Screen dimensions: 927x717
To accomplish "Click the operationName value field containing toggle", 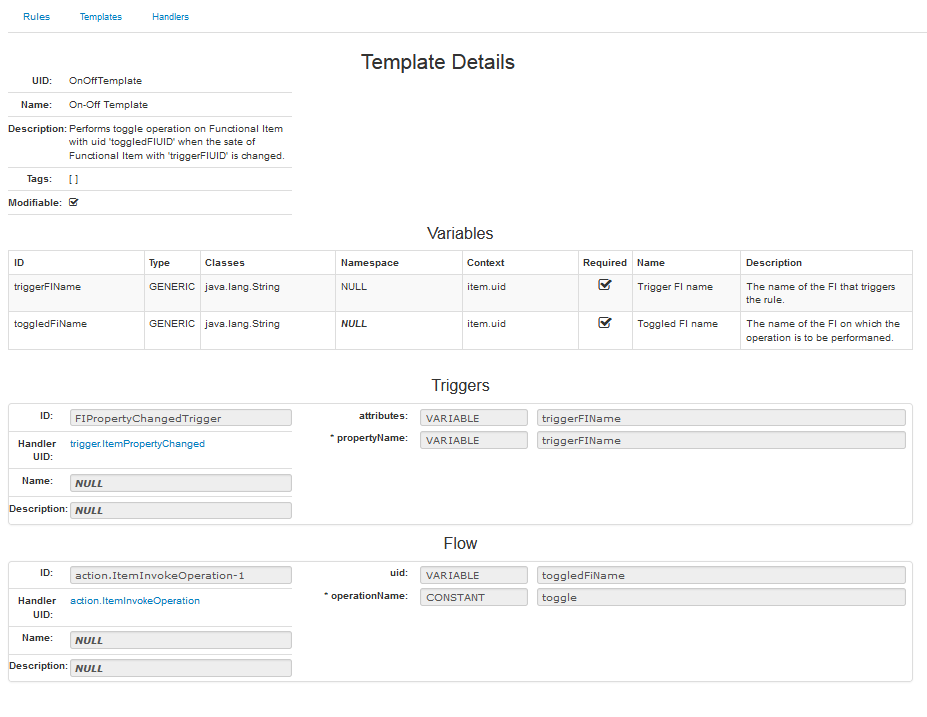I will 720,597.
